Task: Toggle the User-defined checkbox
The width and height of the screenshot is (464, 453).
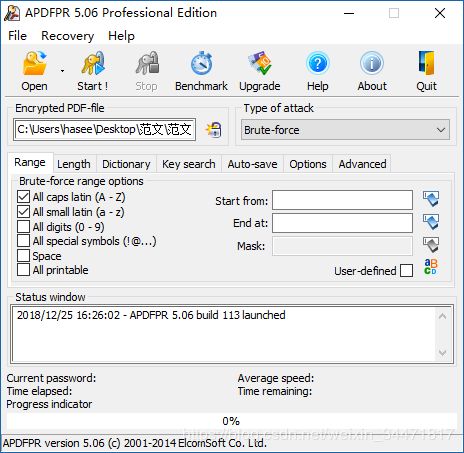Action: click(406, 271)
